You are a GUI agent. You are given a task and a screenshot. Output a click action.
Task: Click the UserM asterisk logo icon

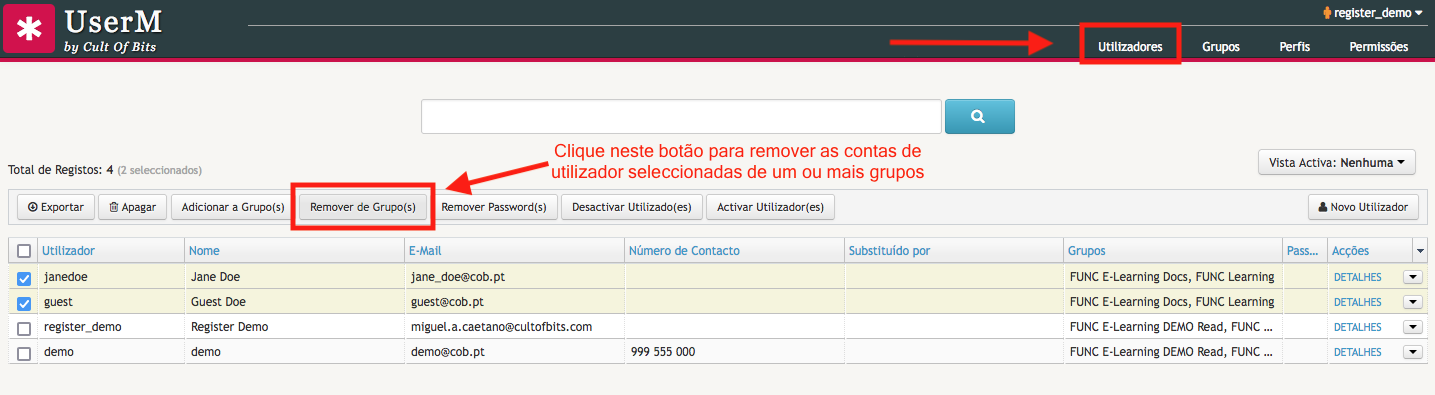[29, 28]
